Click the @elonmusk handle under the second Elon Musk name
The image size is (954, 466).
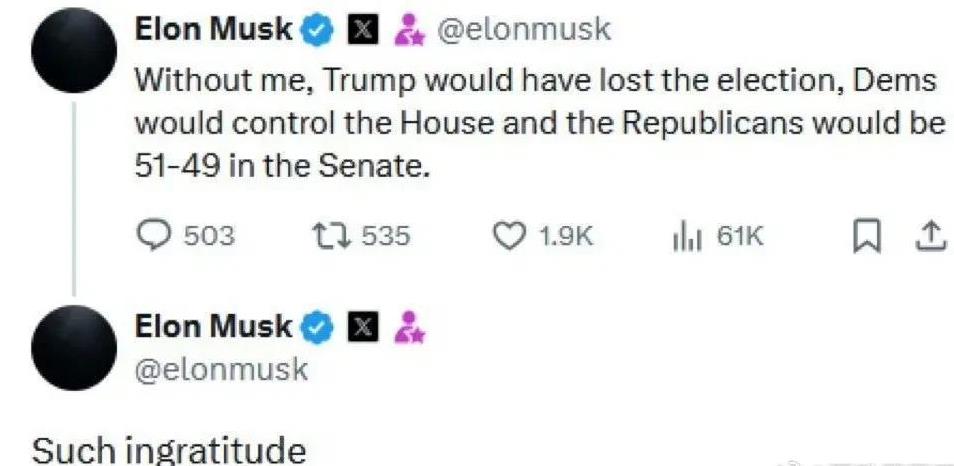point(220,369)
